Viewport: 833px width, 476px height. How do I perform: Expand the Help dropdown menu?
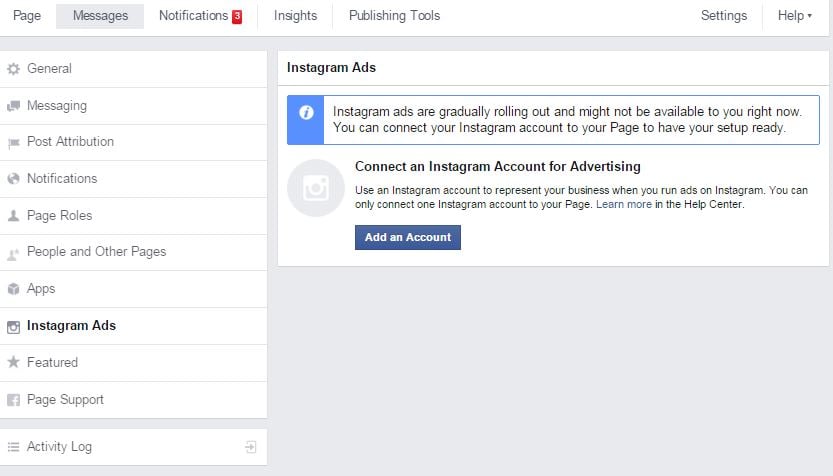795,16
